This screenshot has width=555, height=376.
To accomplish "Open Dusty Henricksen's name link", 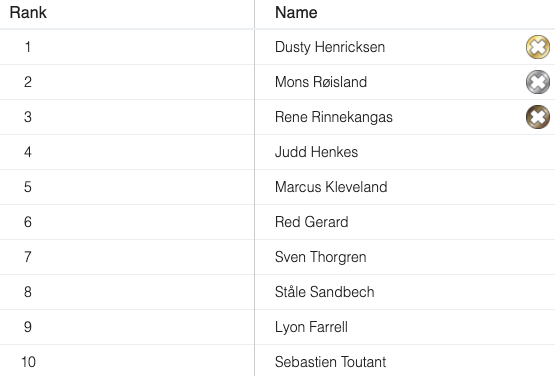I will point(330,47).
